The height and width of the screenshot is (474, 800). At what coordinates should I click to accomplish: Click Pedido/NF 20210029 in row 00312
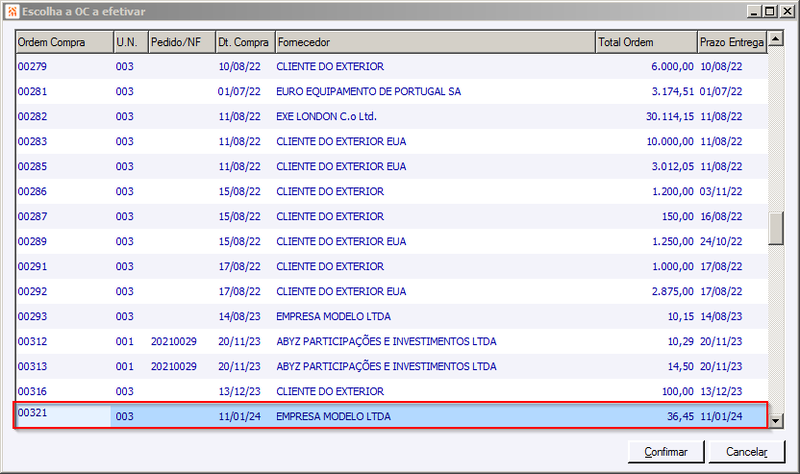click(173, 341)
